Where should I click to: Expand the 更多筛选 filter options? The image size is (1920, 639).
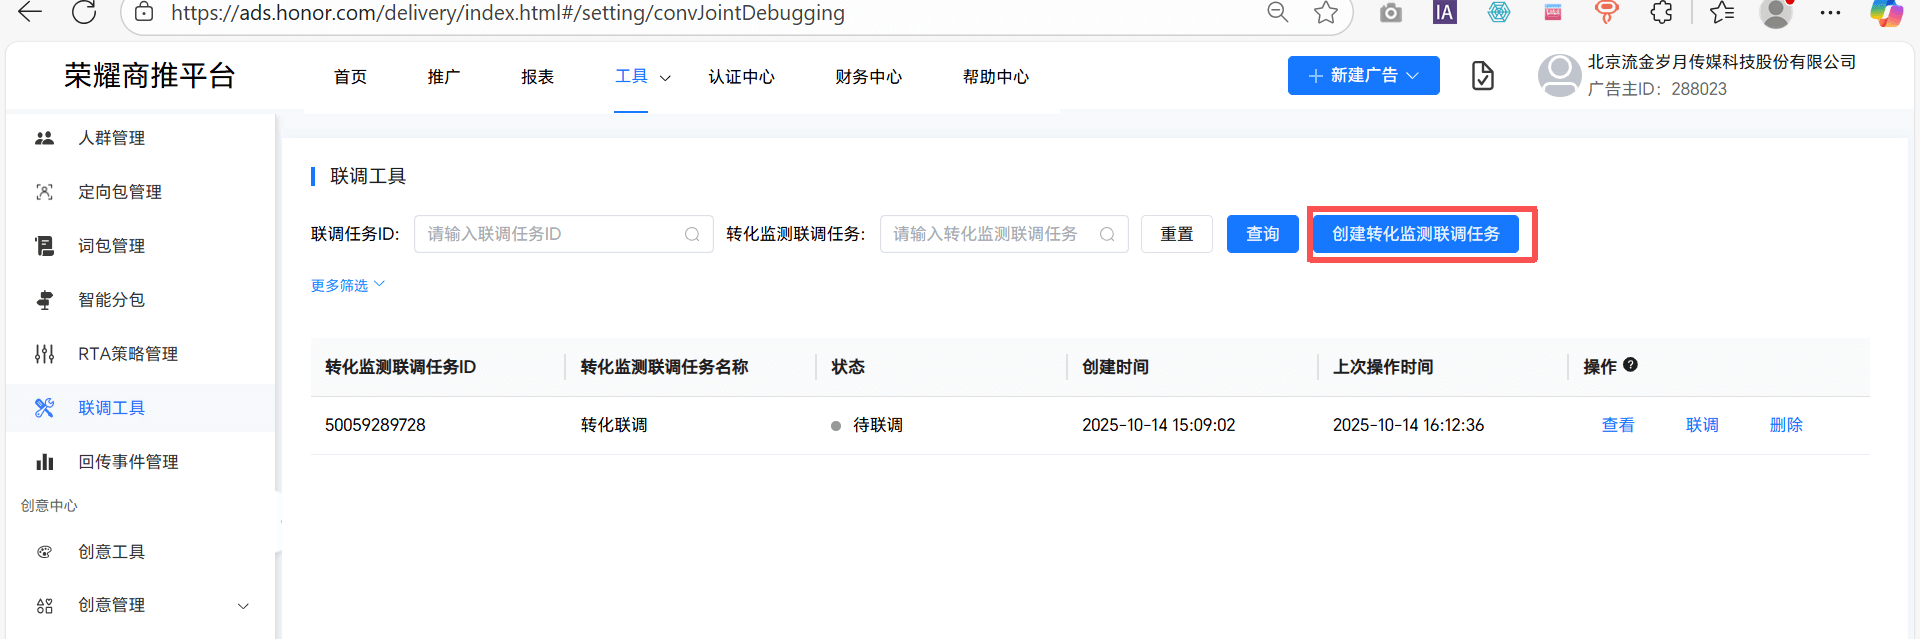[x=347, y=286]
